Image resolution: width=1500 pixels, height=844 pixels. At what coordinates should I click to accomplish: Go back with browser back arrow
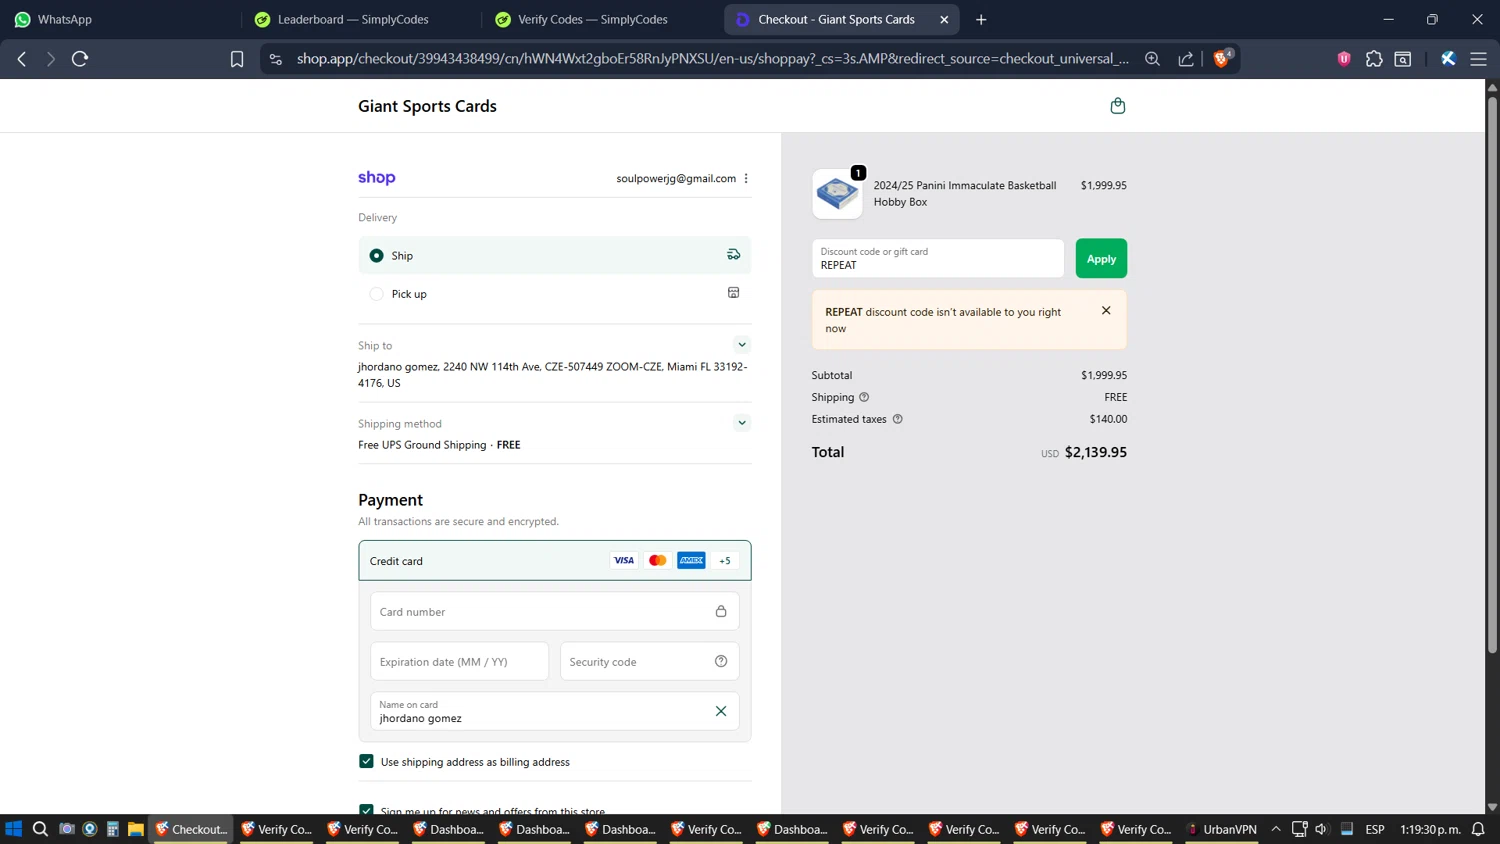pyautogui.click(x=22, y=59)
